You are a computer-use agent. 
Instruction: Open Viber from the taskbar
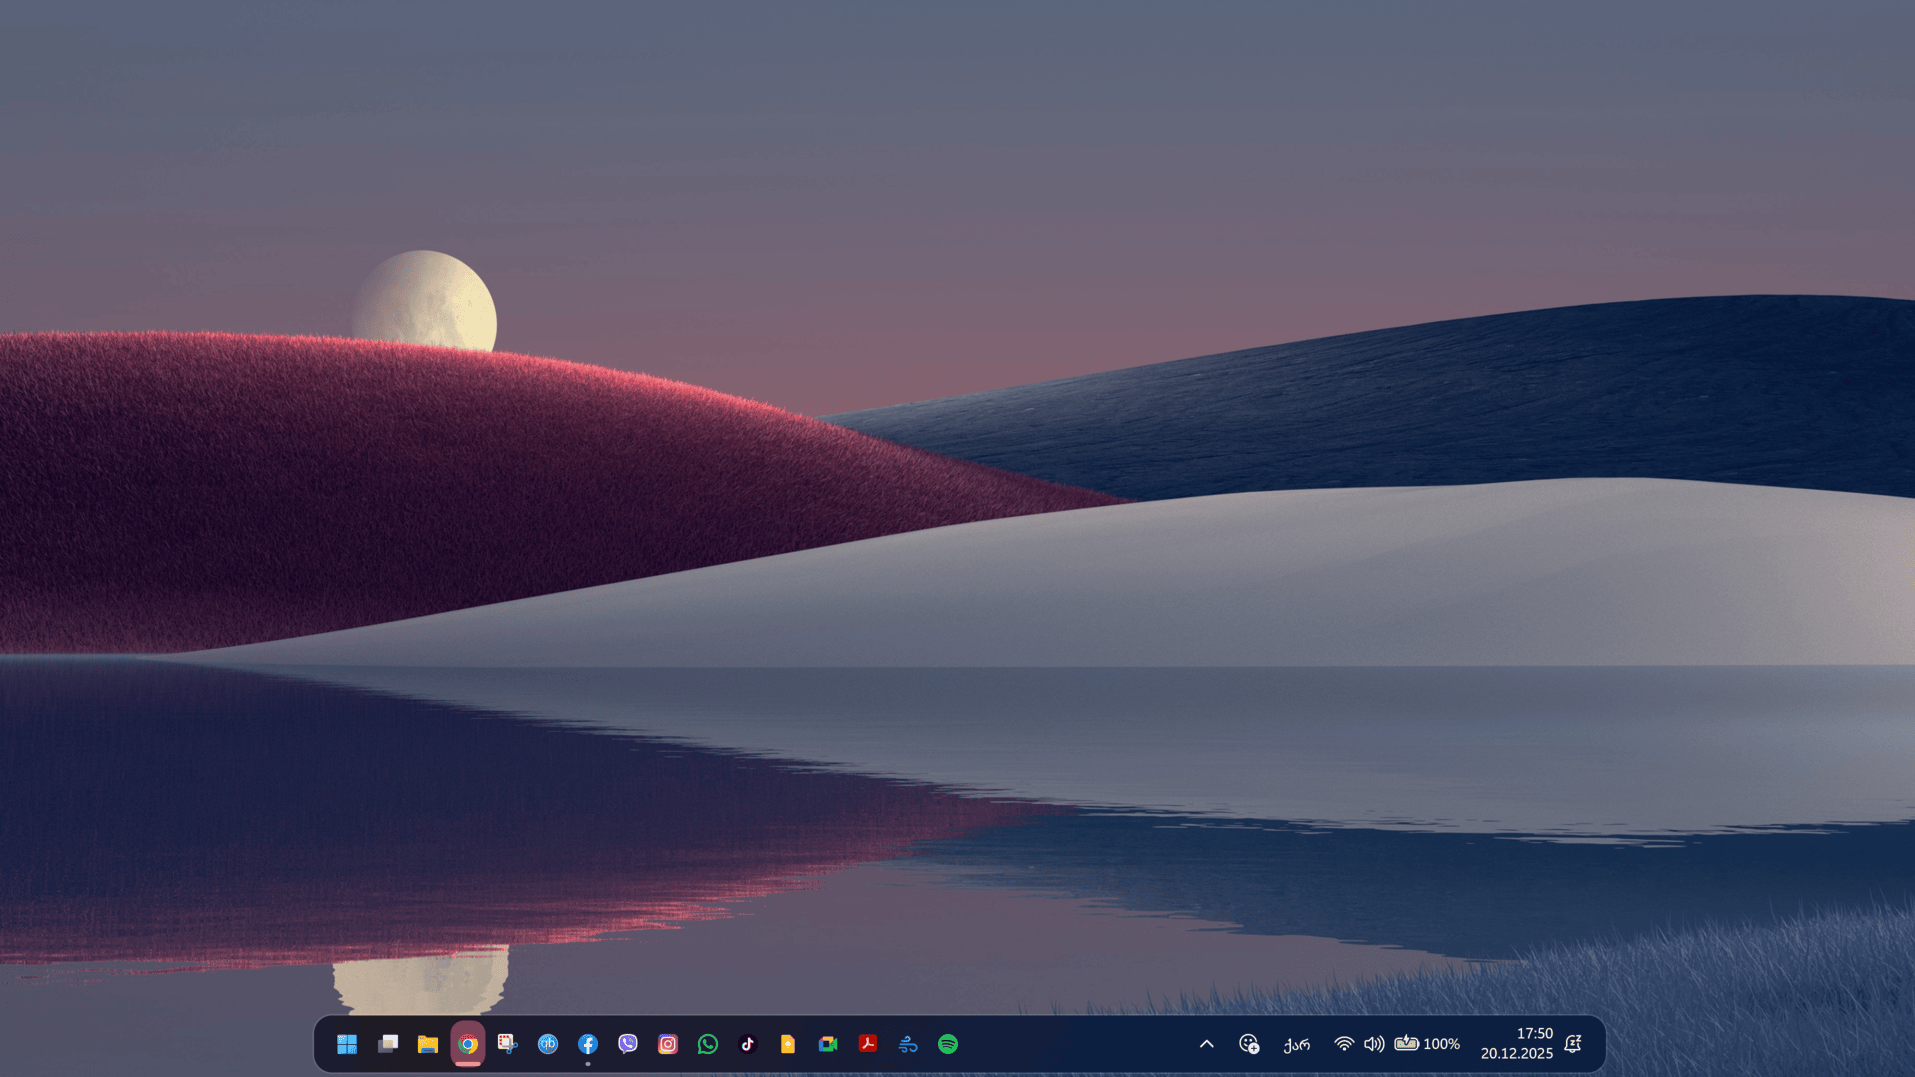[x=628, y=1044]
